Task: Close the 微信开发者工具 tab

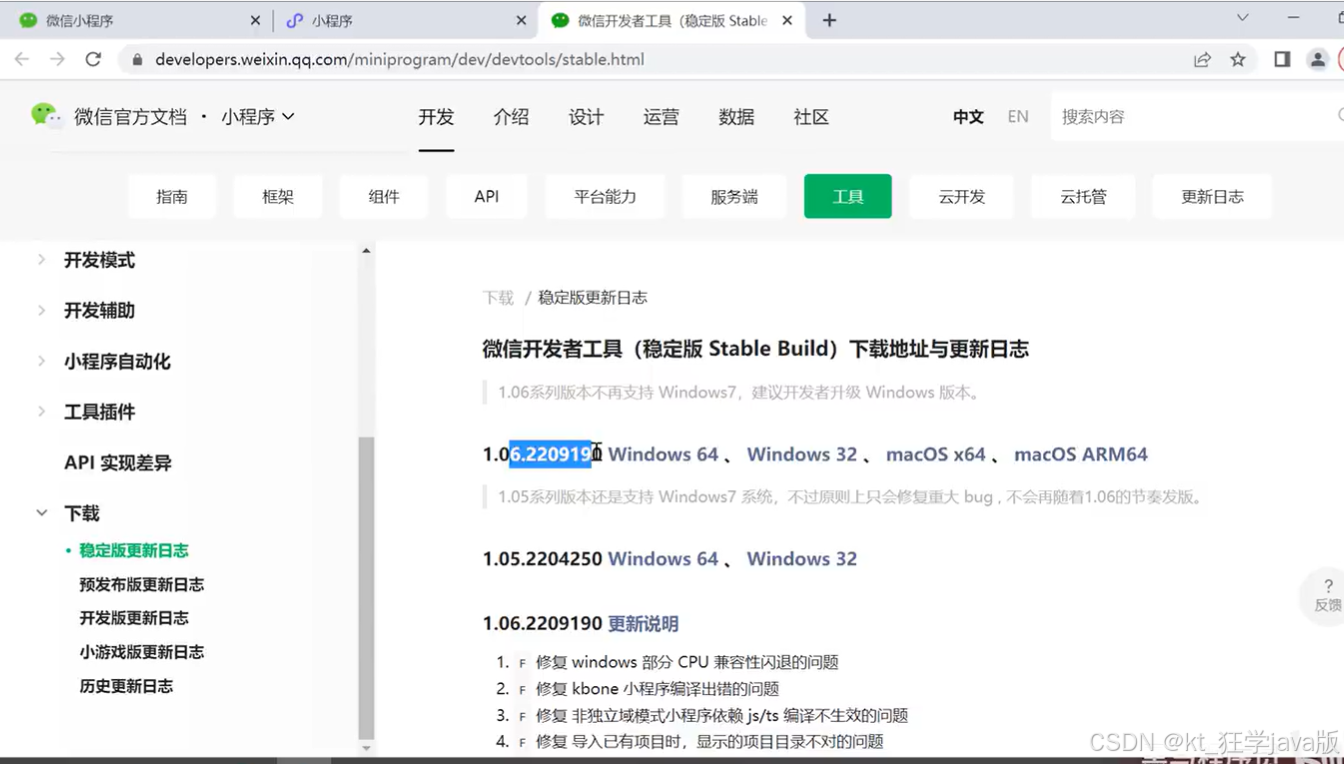Action: coord(787,20)
